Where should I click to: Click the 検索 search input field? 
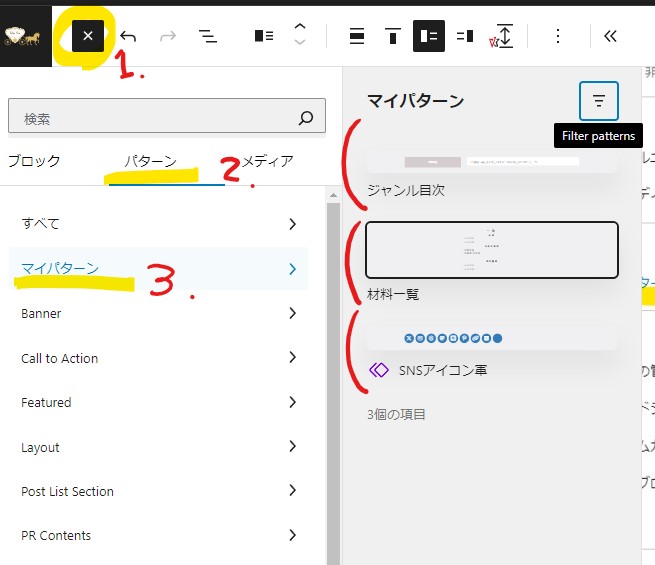[x=157, y=118]
